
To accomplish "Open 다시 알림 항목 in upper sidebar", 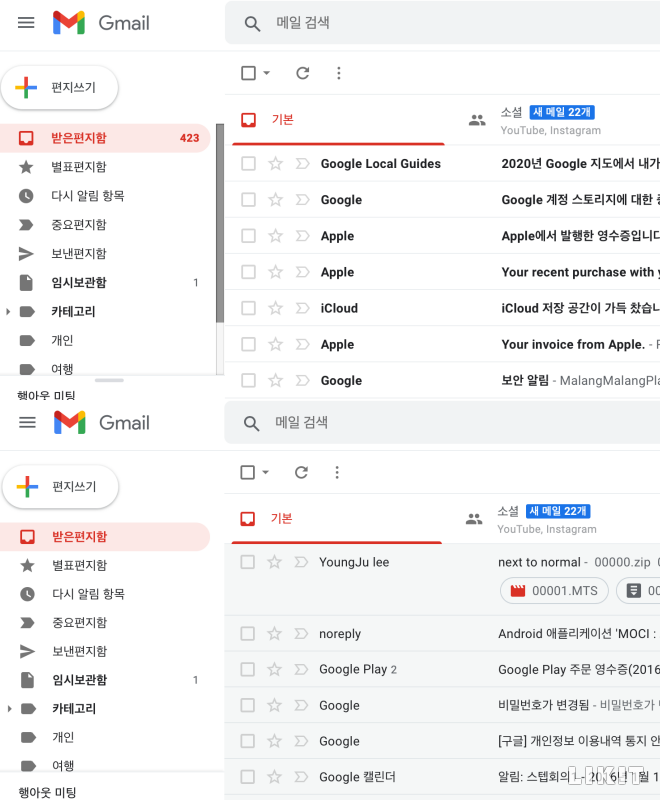I will click(x=105, y=196).
